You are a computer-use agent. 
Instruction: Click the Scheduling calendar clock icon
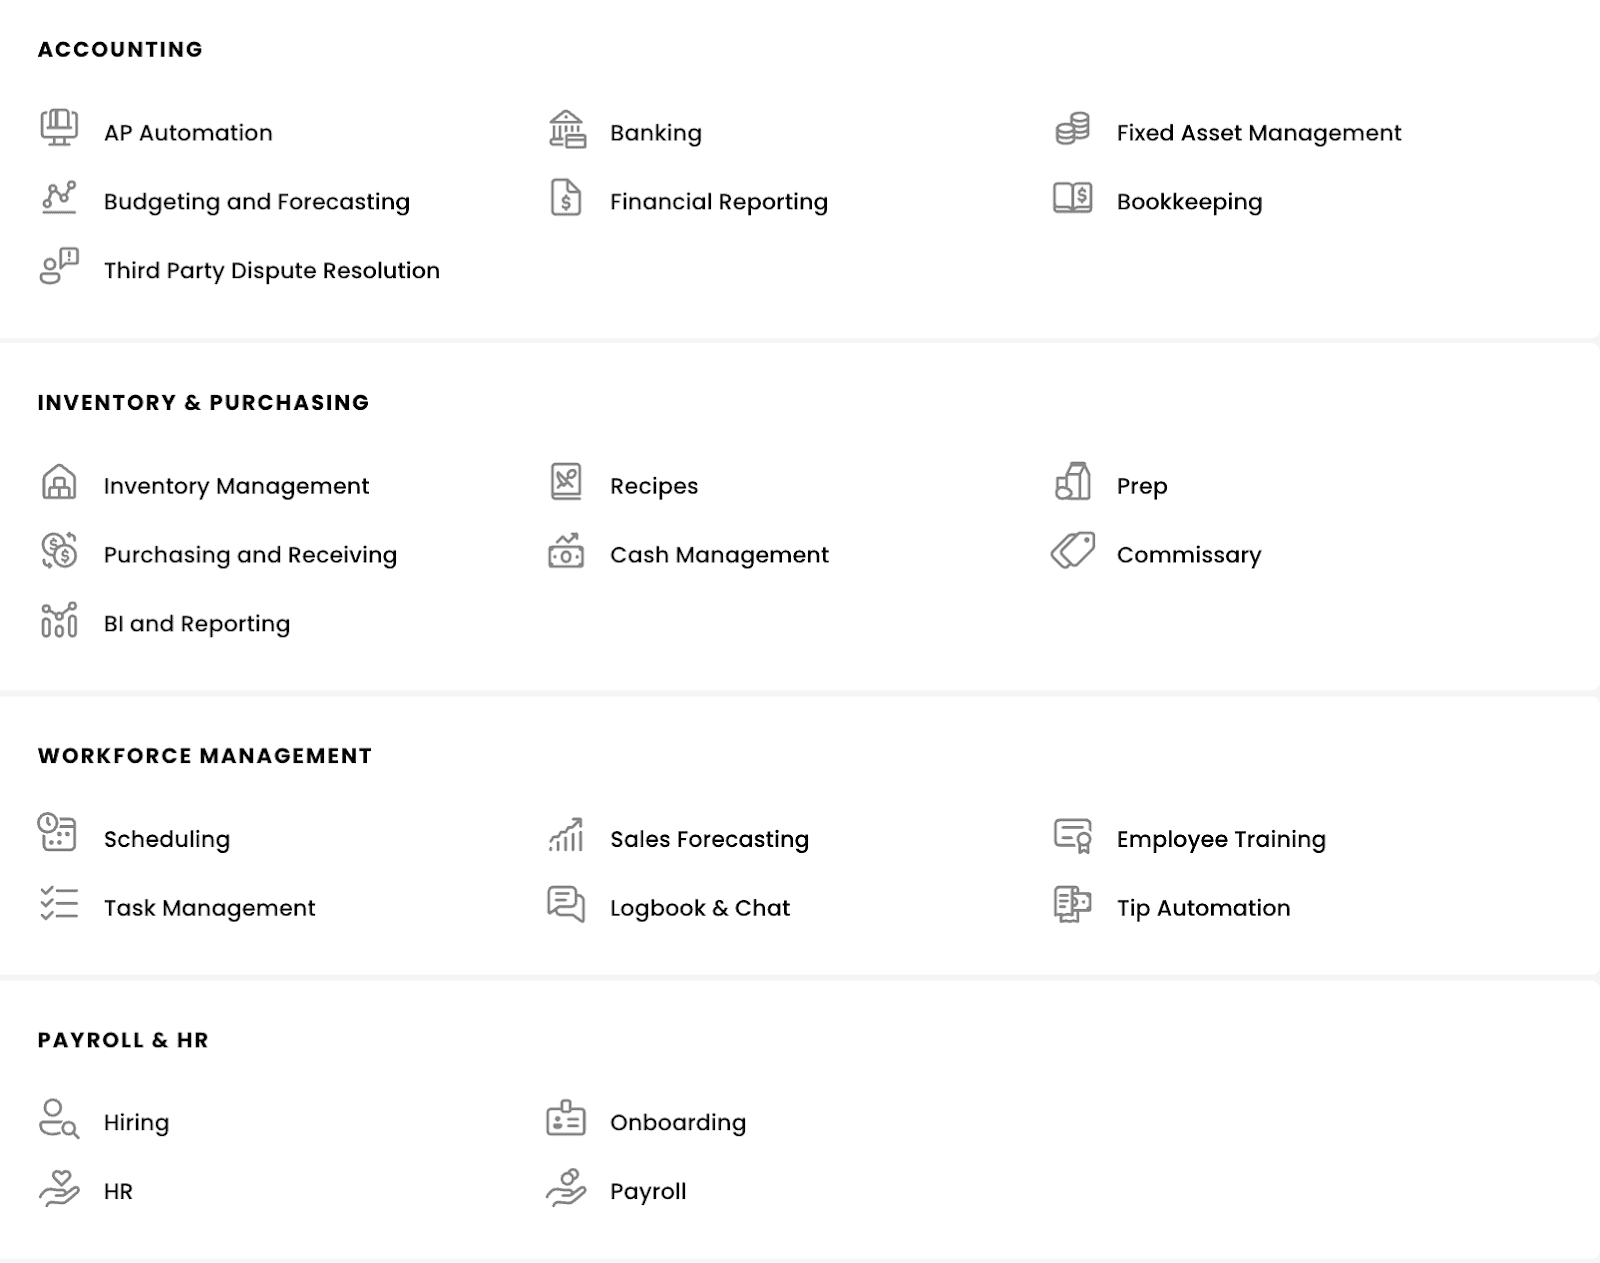(x=57, y=832)
